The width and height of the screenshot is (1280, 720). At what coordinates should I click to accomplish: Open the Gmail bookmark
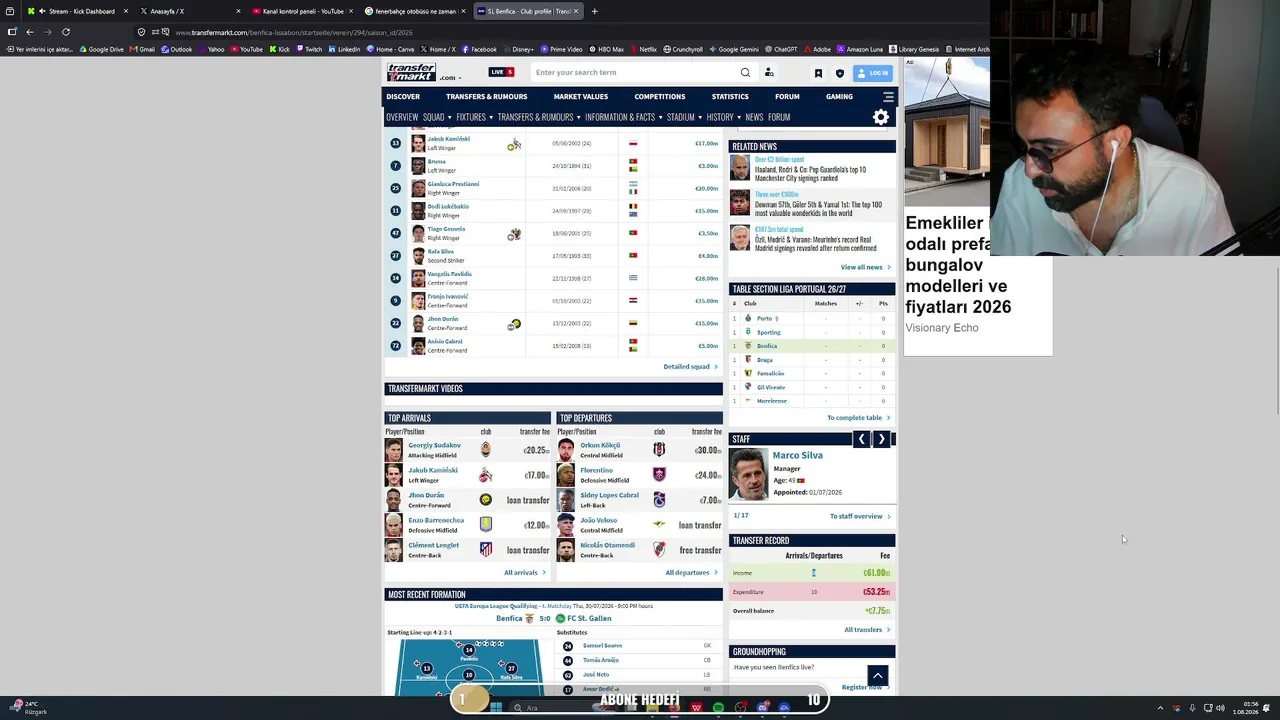pyautogui.click(x=143, y=49)
